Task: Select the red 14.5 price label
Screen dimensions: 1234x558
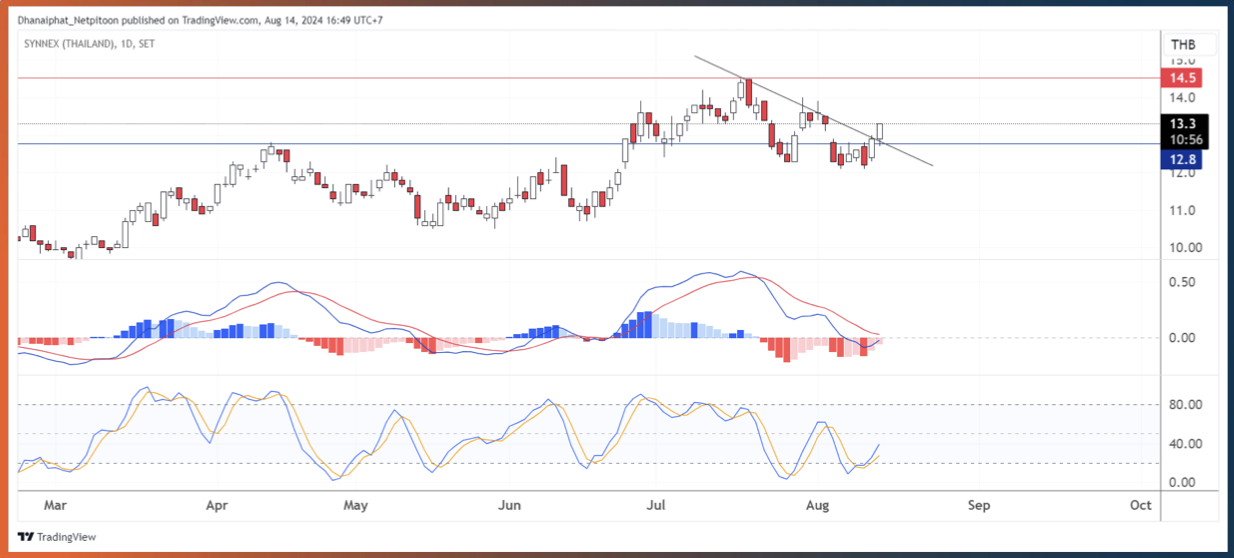Action: pyautogui.click(x=1184, y=78)
